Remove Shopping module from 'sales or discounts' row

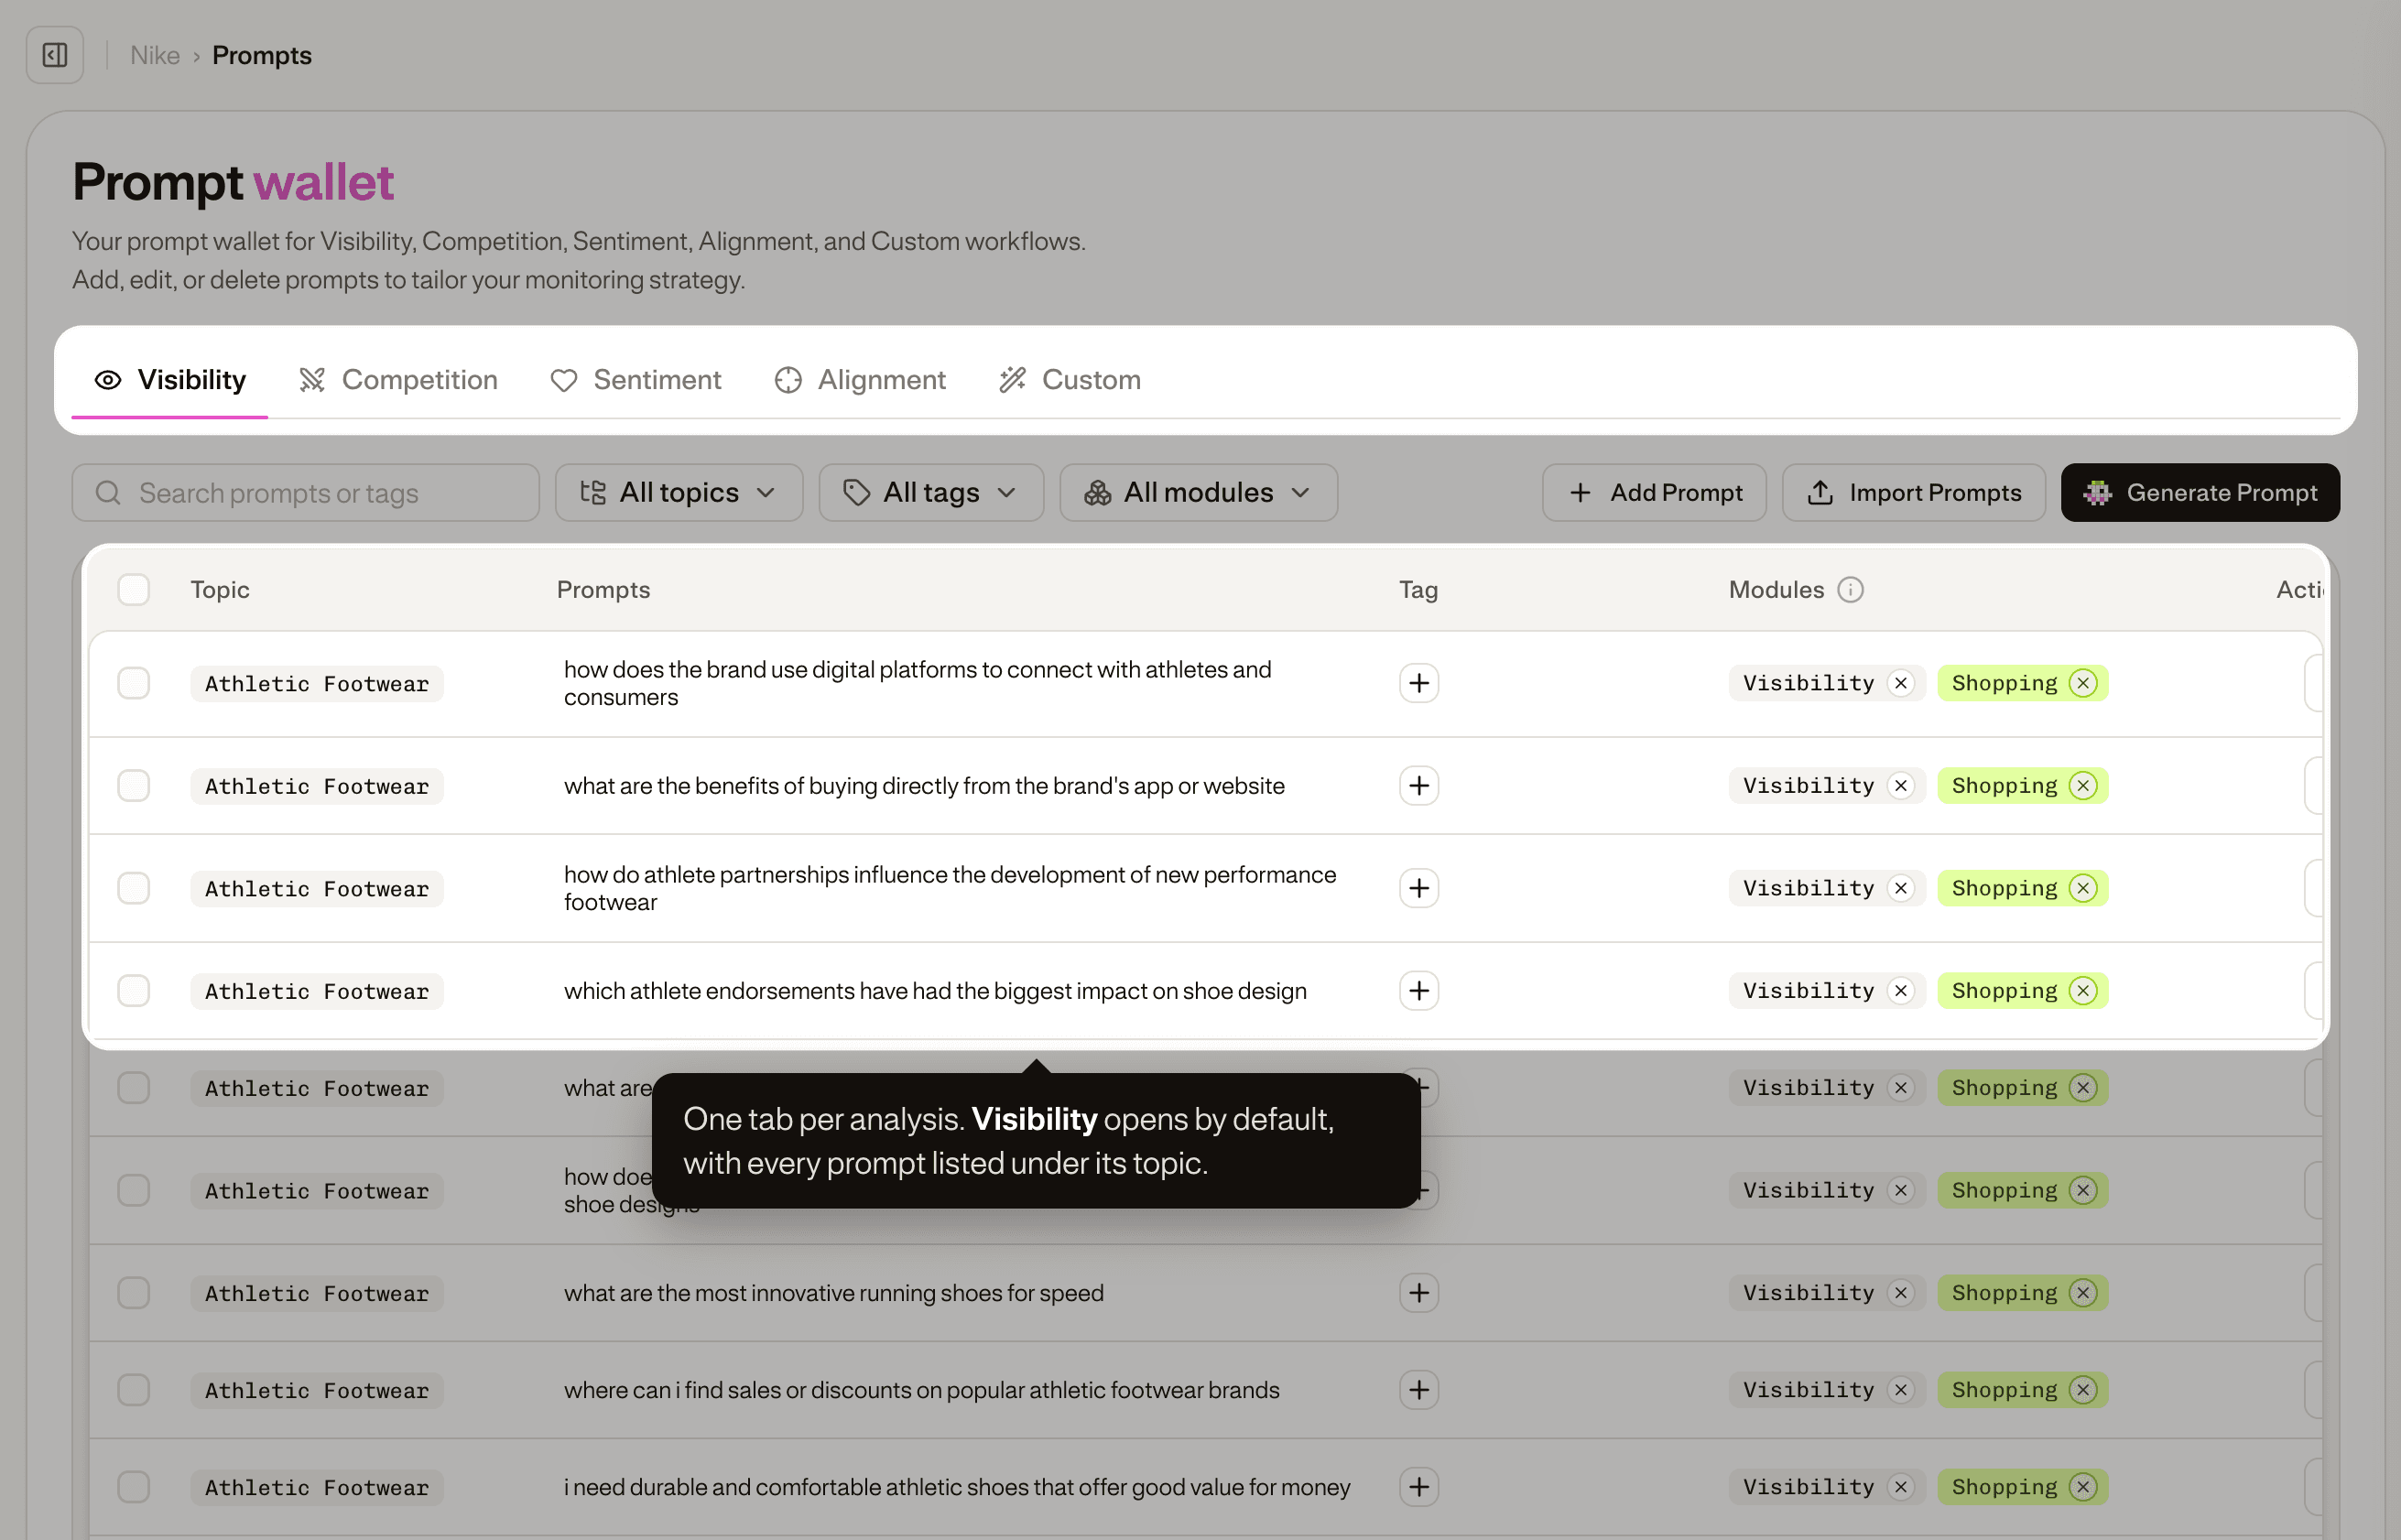click(x=2083, y=1390)
